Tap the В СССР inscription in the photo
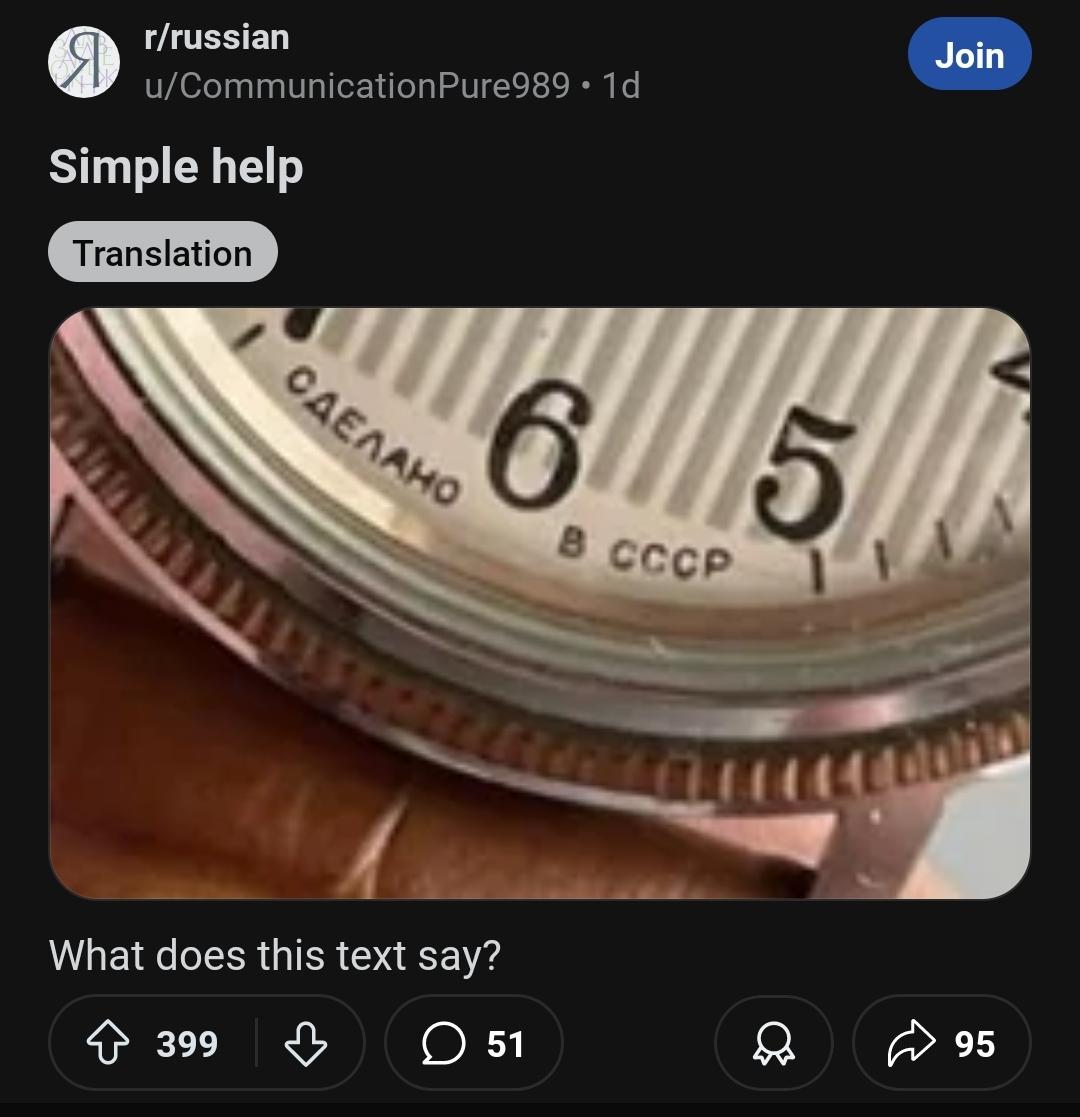1080x1117 pixels. (645, 554)
